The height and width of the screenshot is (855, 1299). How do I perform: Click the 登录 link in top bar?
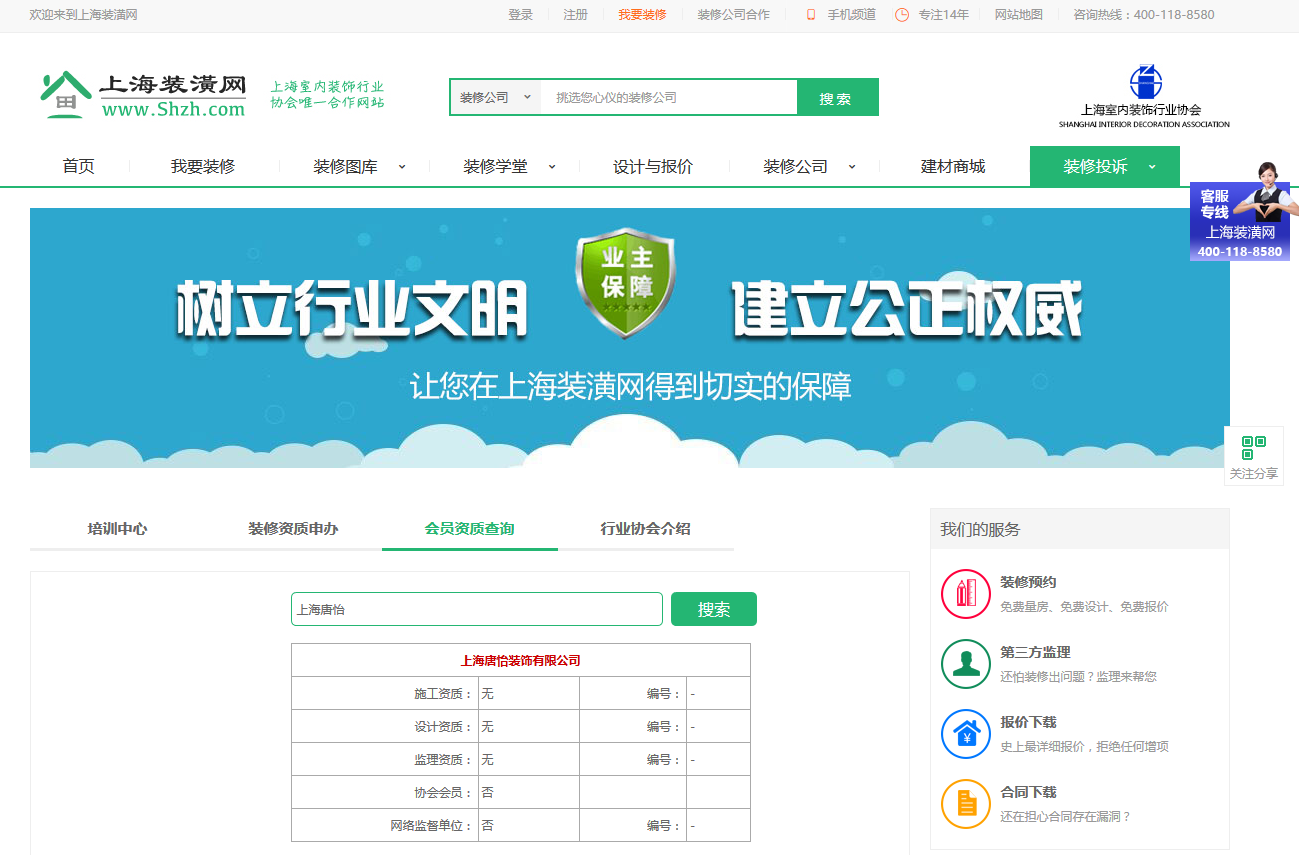pyautogui.click(x=520, y=15)
